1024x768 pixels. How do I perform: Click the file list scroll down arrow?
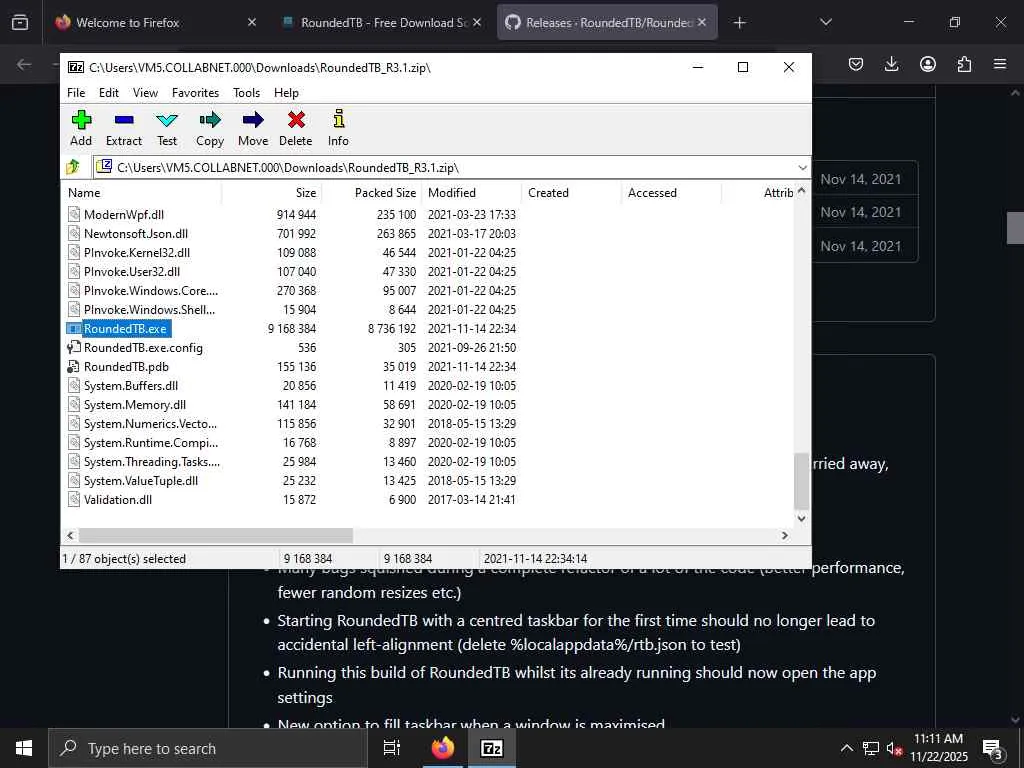pyautogui.click(x=801, y=519)
